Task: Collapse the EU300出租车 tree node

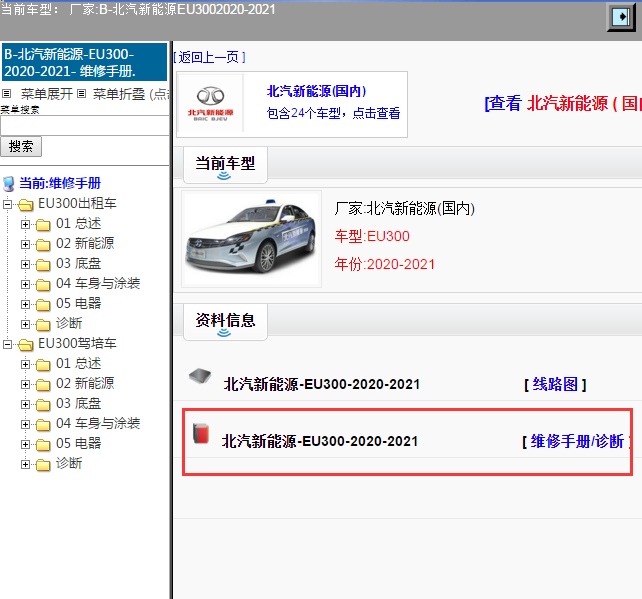Action: pos(7,204)
